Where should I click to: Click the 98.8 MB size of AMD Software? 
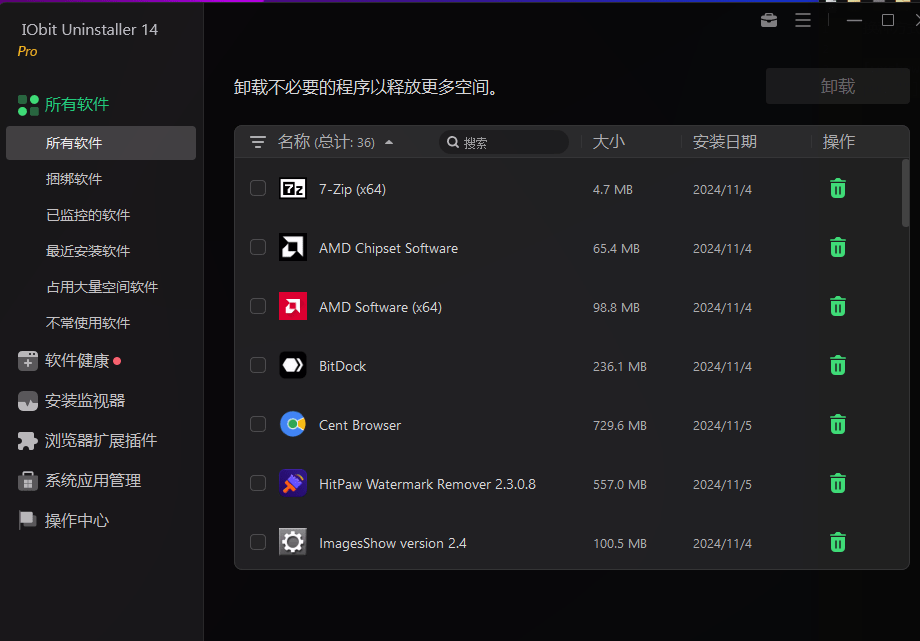tap(616, 308)
